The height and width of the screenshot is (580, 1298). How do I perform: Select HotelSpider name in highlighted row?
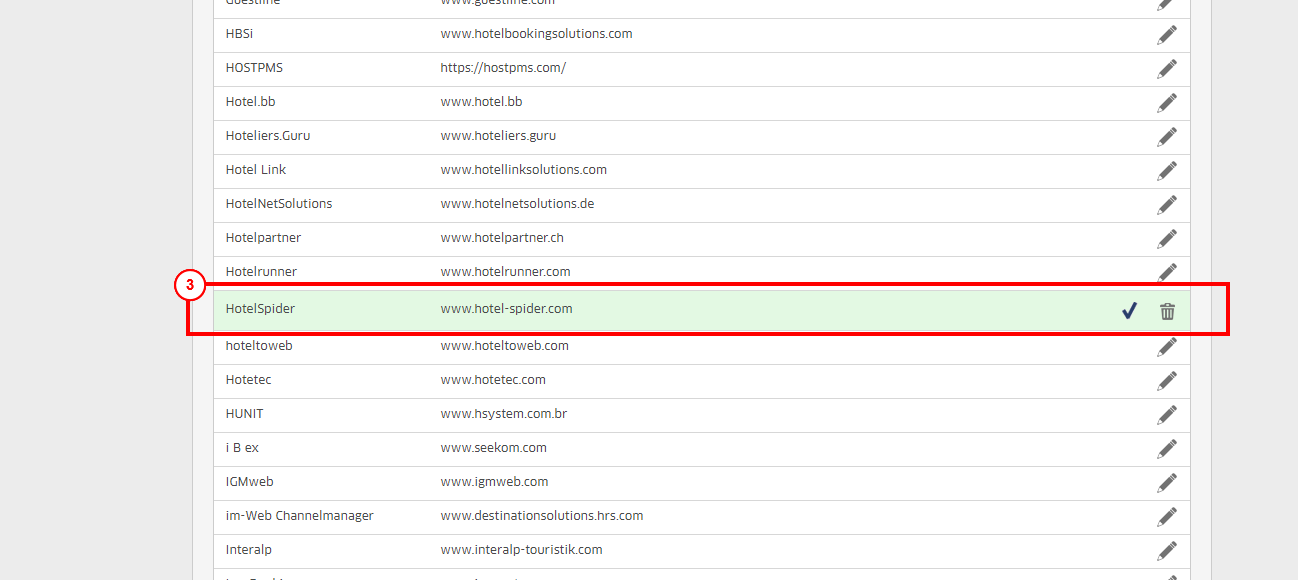tap(260, 309)
